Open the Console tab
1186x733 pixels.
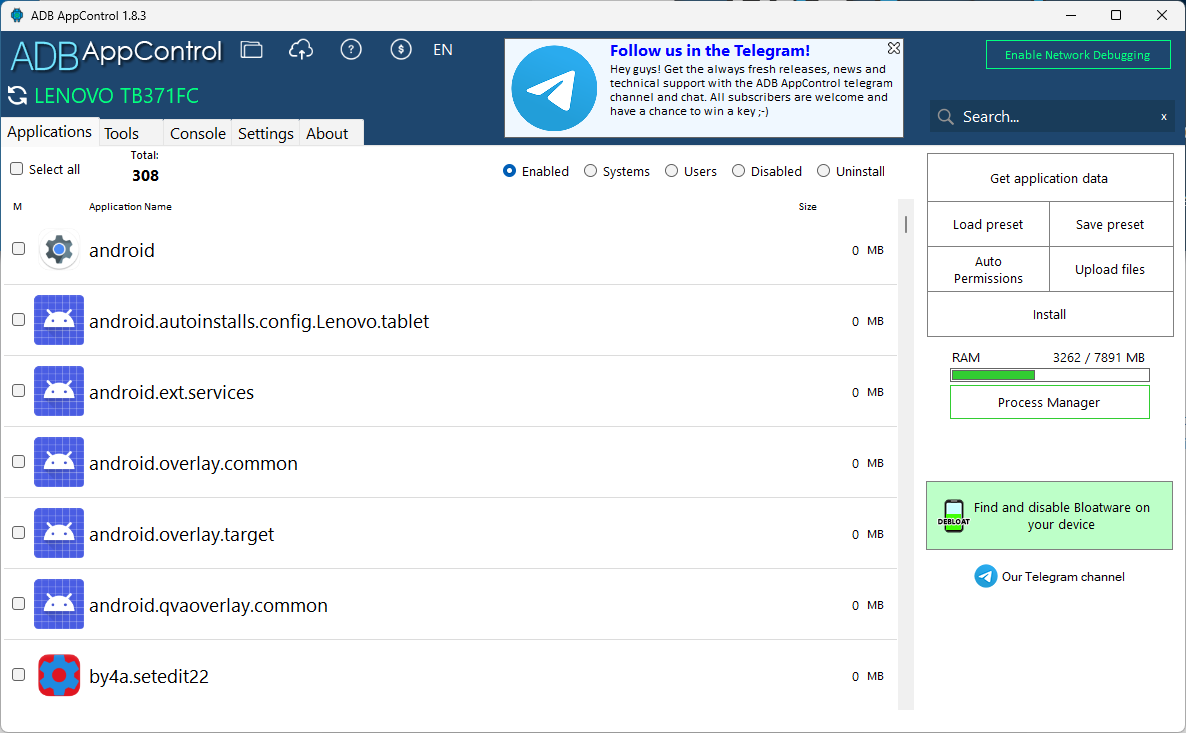pyautogui.click(x=197, y=133)
